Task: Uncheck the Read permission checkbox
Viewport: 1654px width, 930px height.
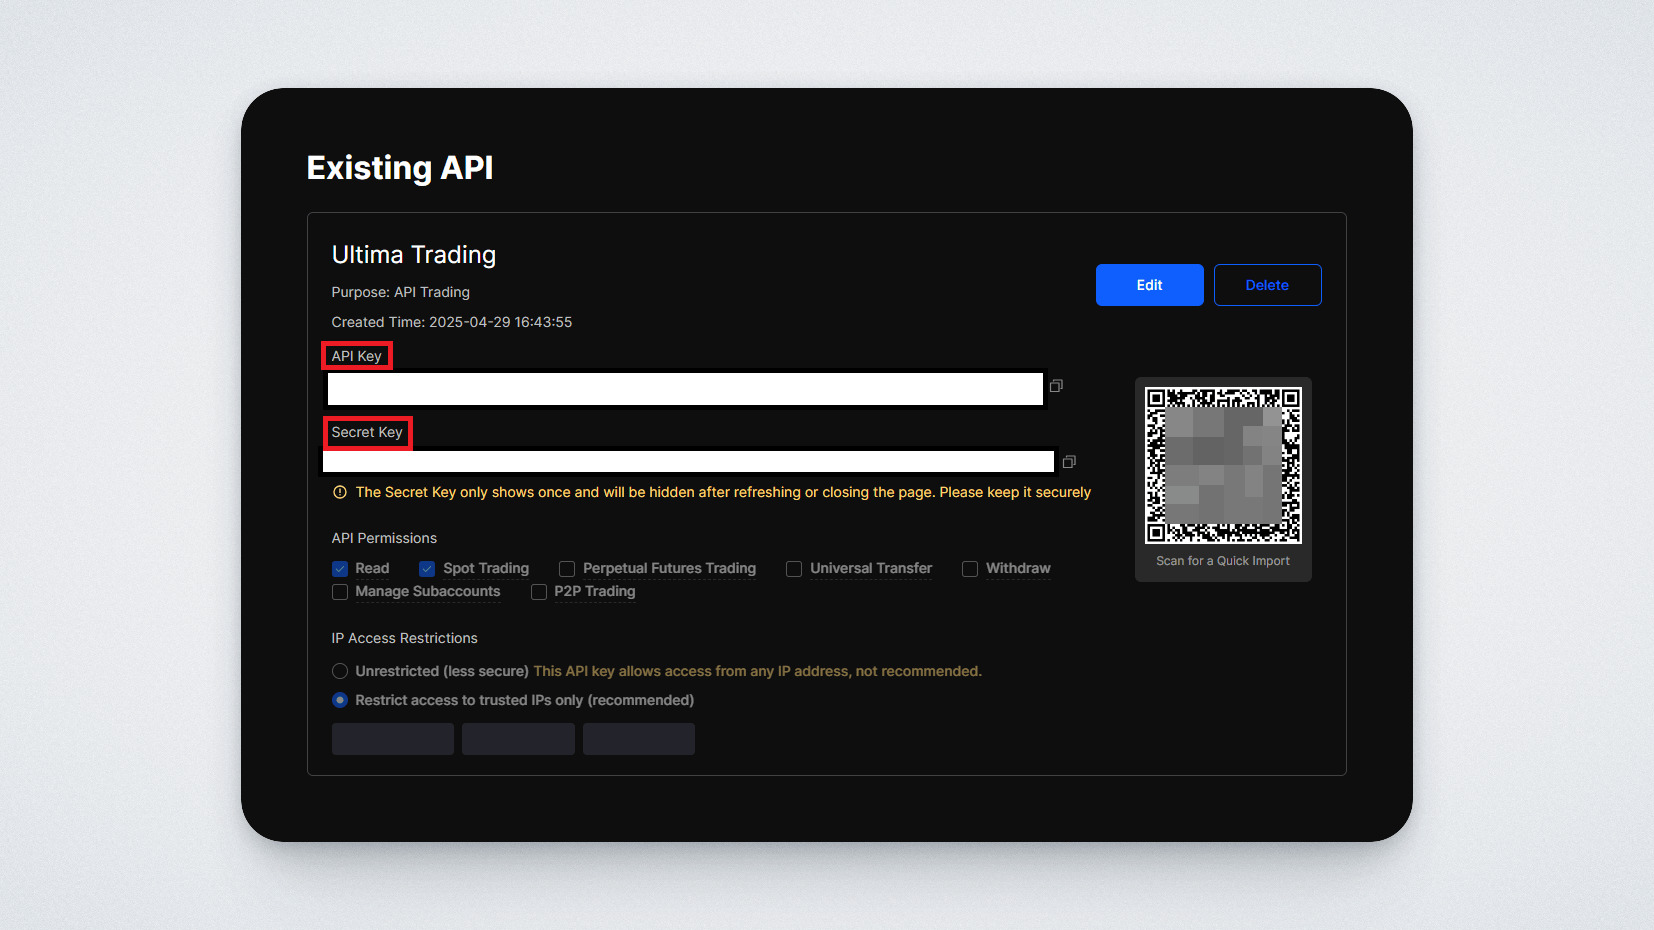Action: [340, 569]
